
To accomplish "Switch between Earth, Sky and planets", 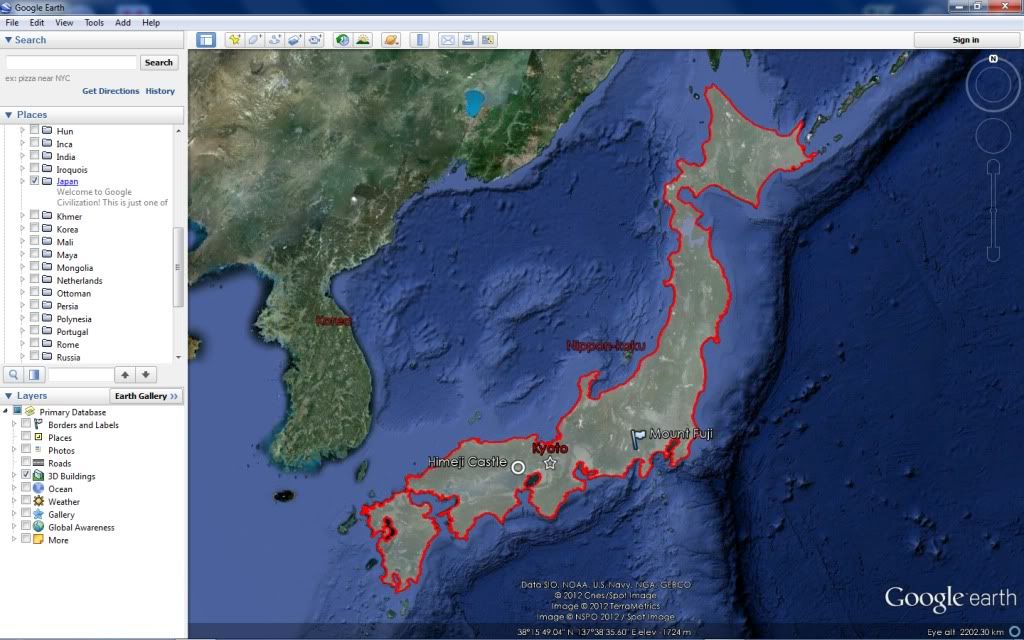I will [391, 40].
